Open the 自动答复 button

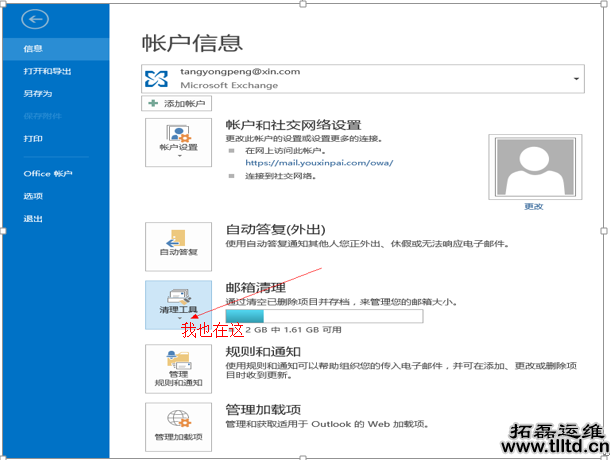[178, 247]
